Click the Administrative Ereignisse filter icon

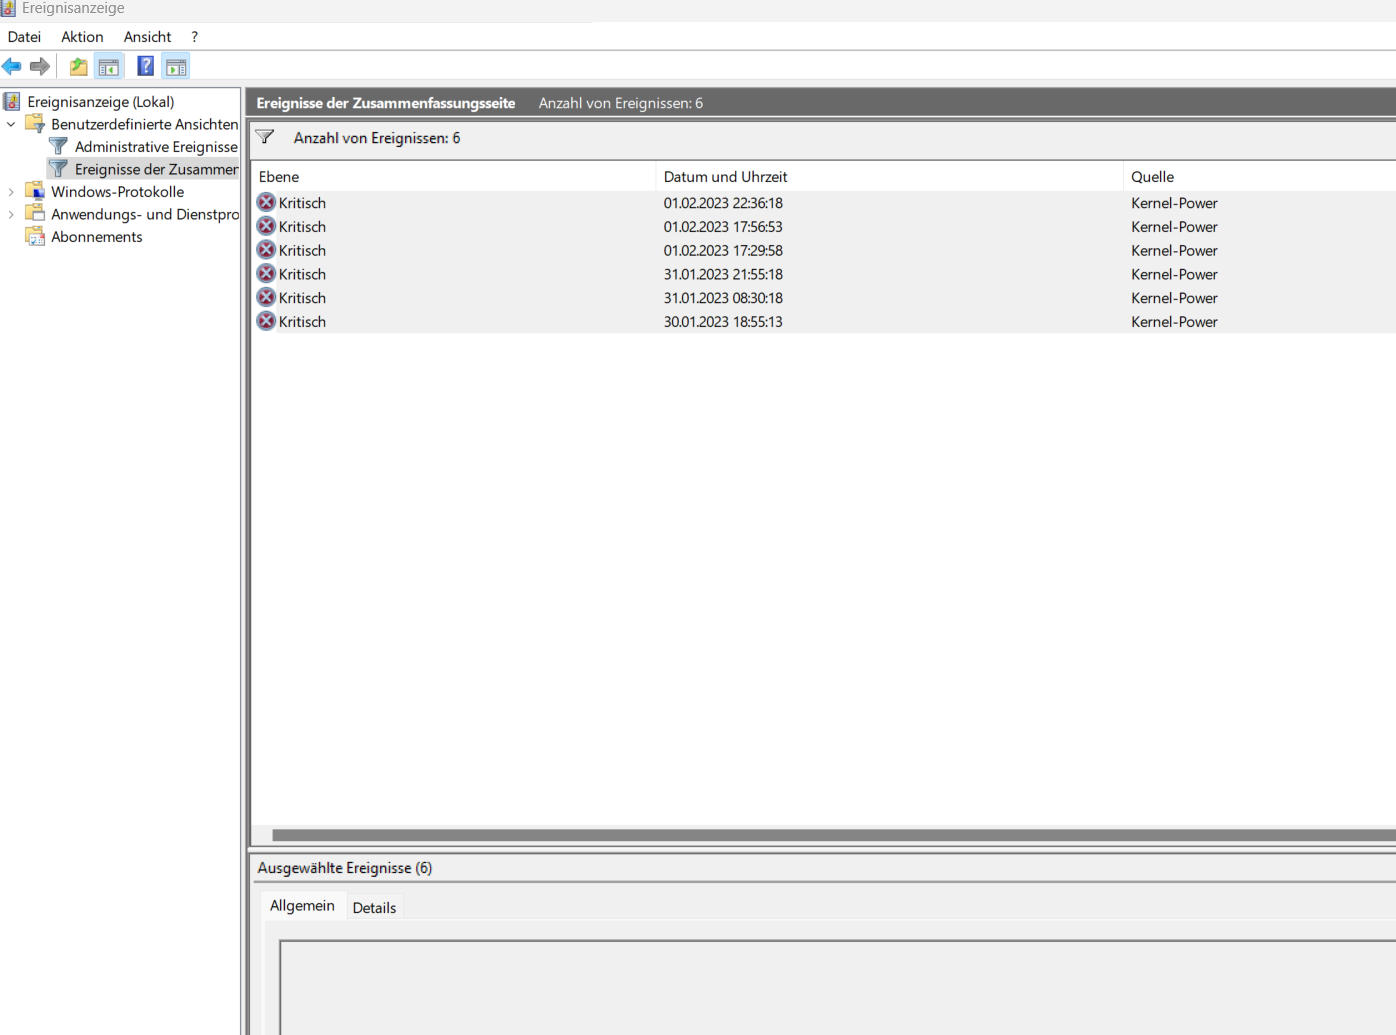pos(59,147)
